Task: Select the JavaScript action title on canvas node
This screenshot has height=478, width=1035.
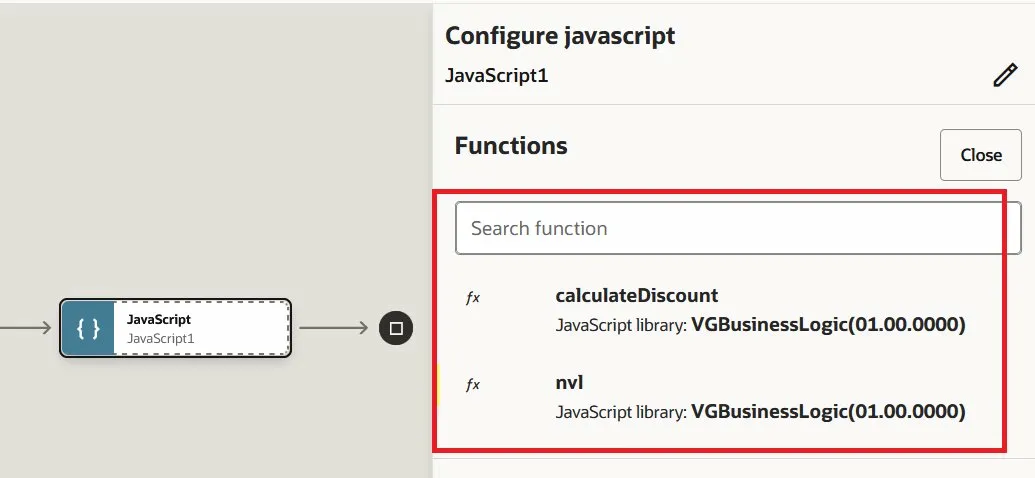Action: tap(158, 319)
